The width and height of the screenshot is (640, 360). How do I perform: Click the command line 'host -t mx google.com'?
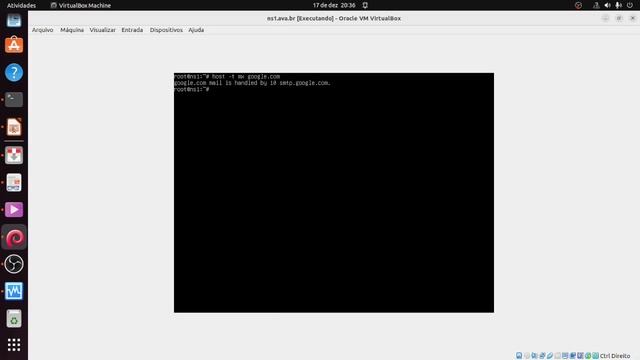point(246,76)
